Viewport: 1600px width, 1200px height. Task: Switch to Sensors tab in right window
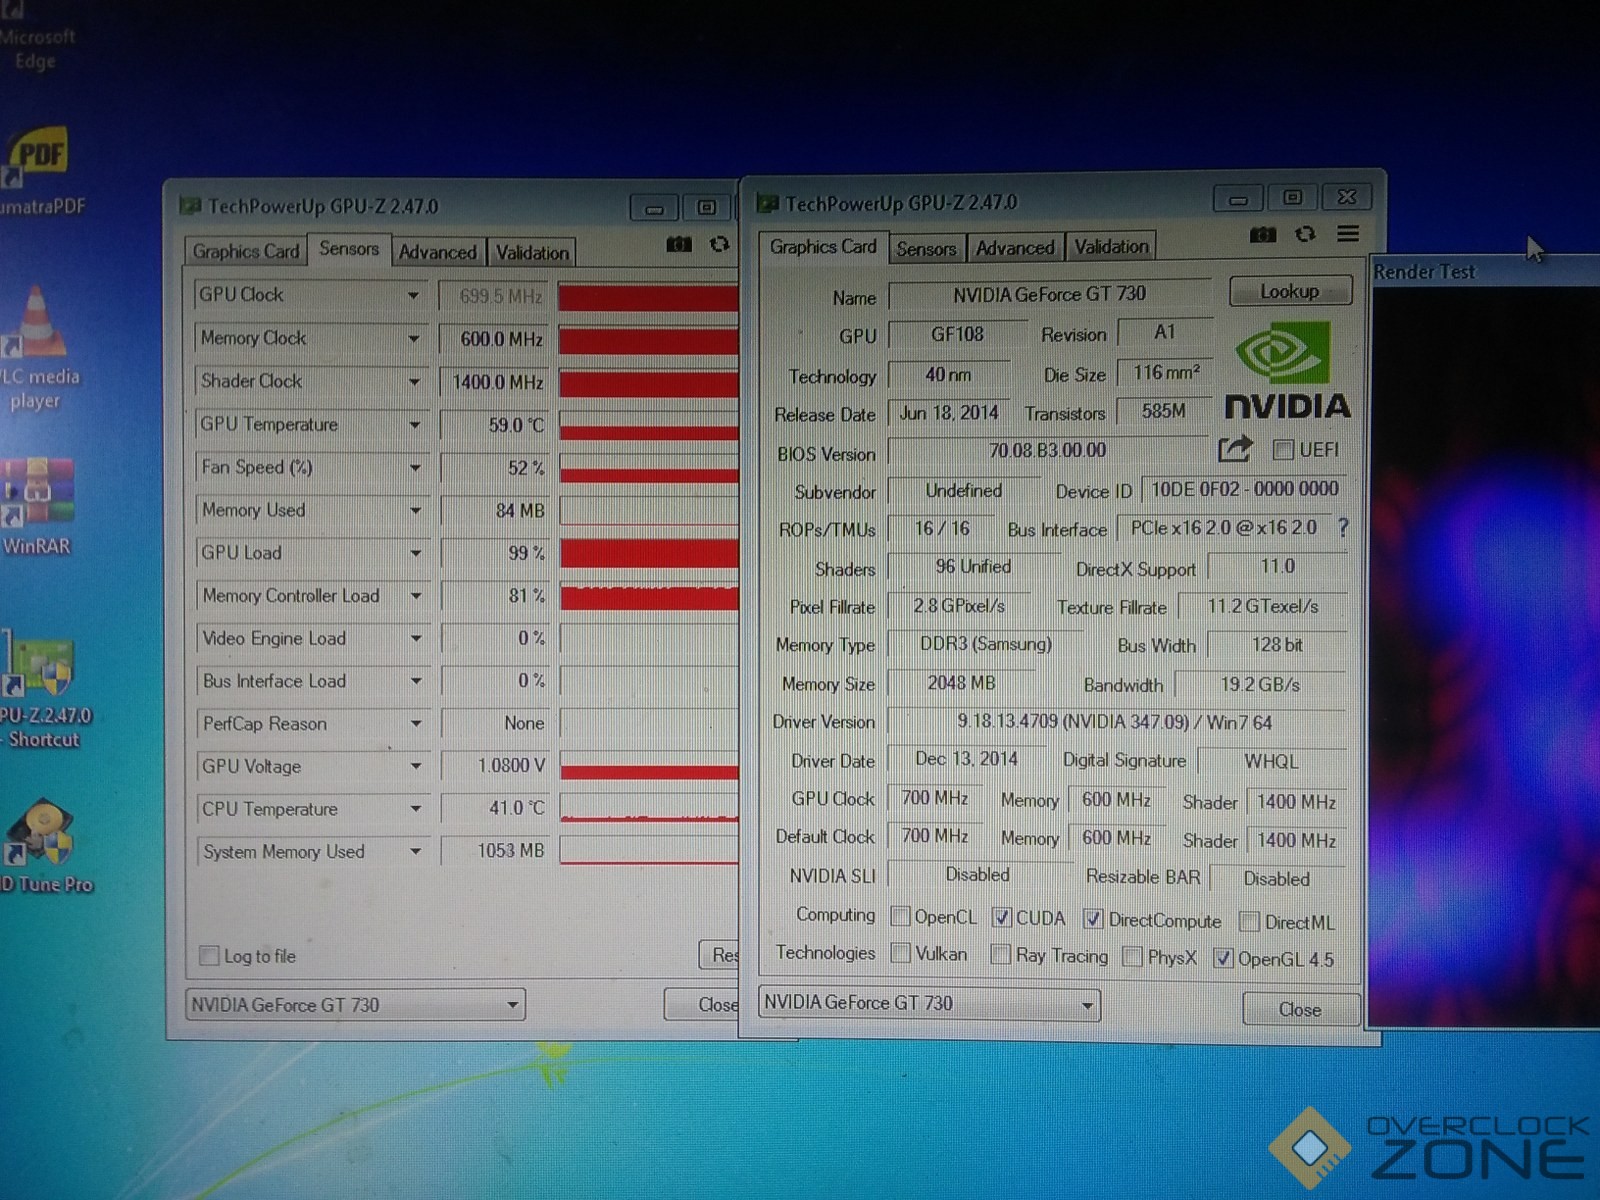(x=926, y=249)
